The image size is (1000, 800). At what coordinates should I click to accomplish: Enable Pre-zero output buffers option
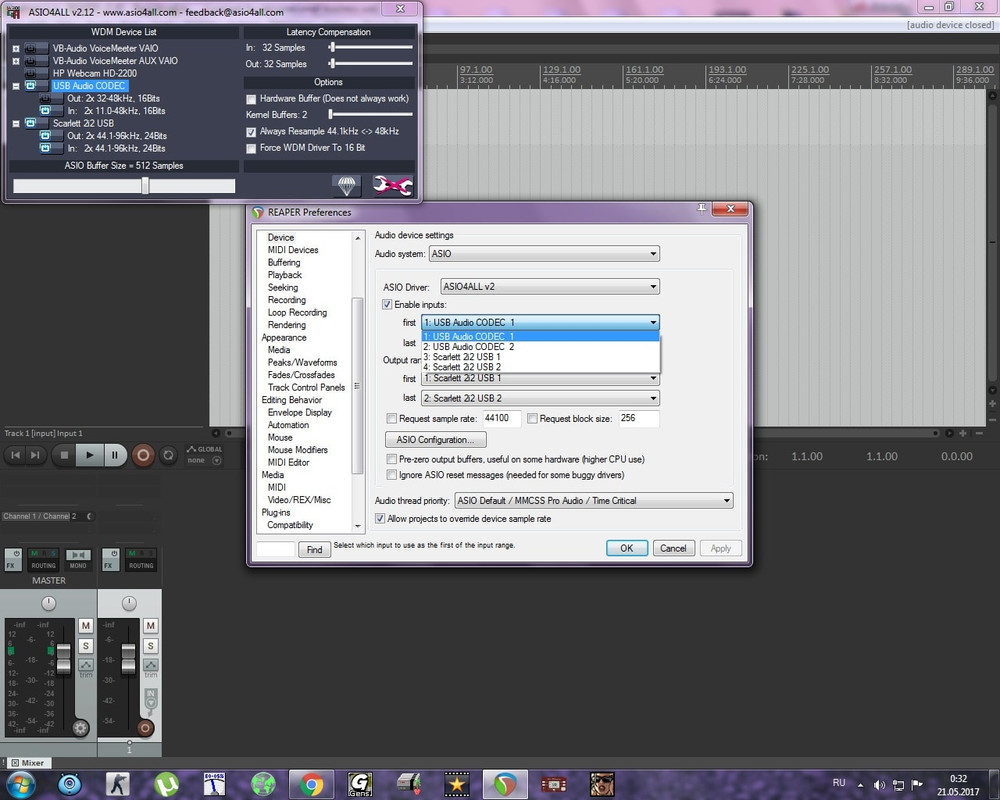[392, 459]
